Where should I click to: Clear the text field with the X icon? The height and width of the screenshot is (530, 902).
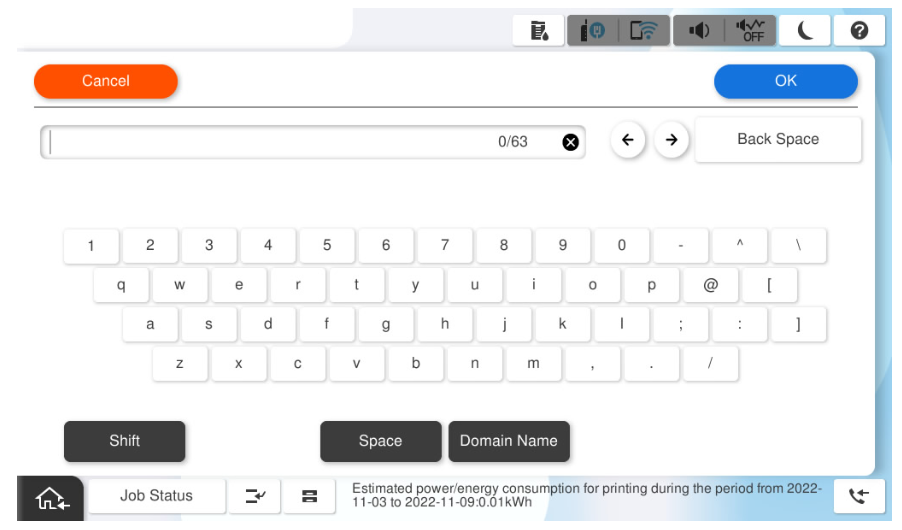tap(570, 142)
